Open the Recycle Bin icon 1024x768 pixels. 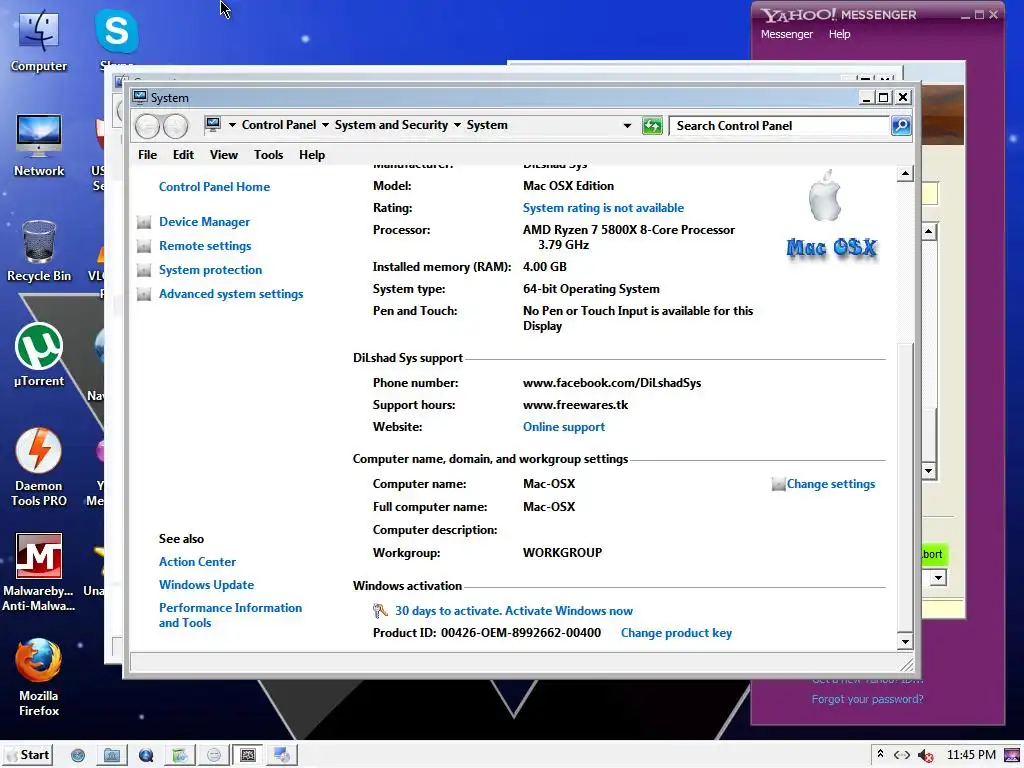pos(39,251)
